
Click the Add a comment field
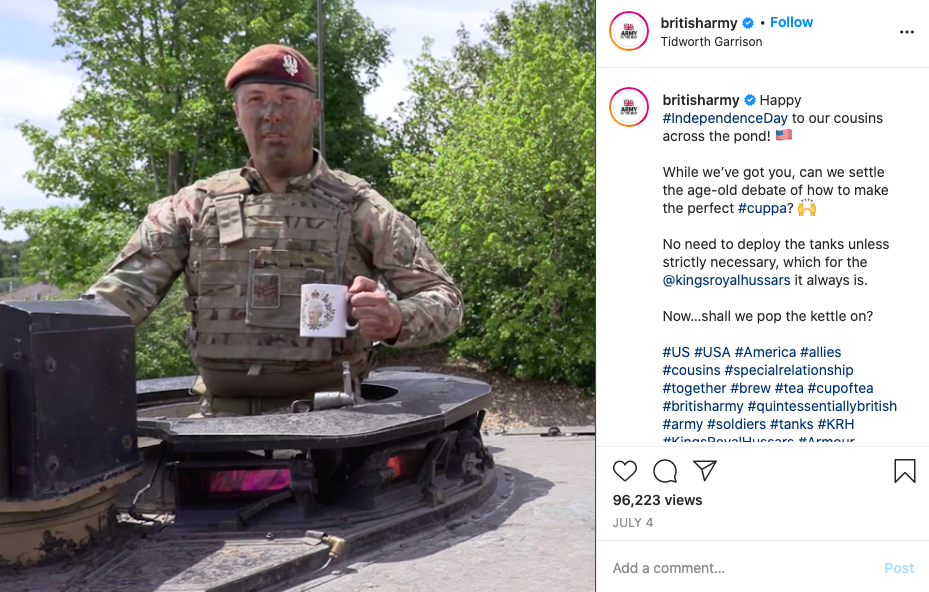(x=741, y=568)
